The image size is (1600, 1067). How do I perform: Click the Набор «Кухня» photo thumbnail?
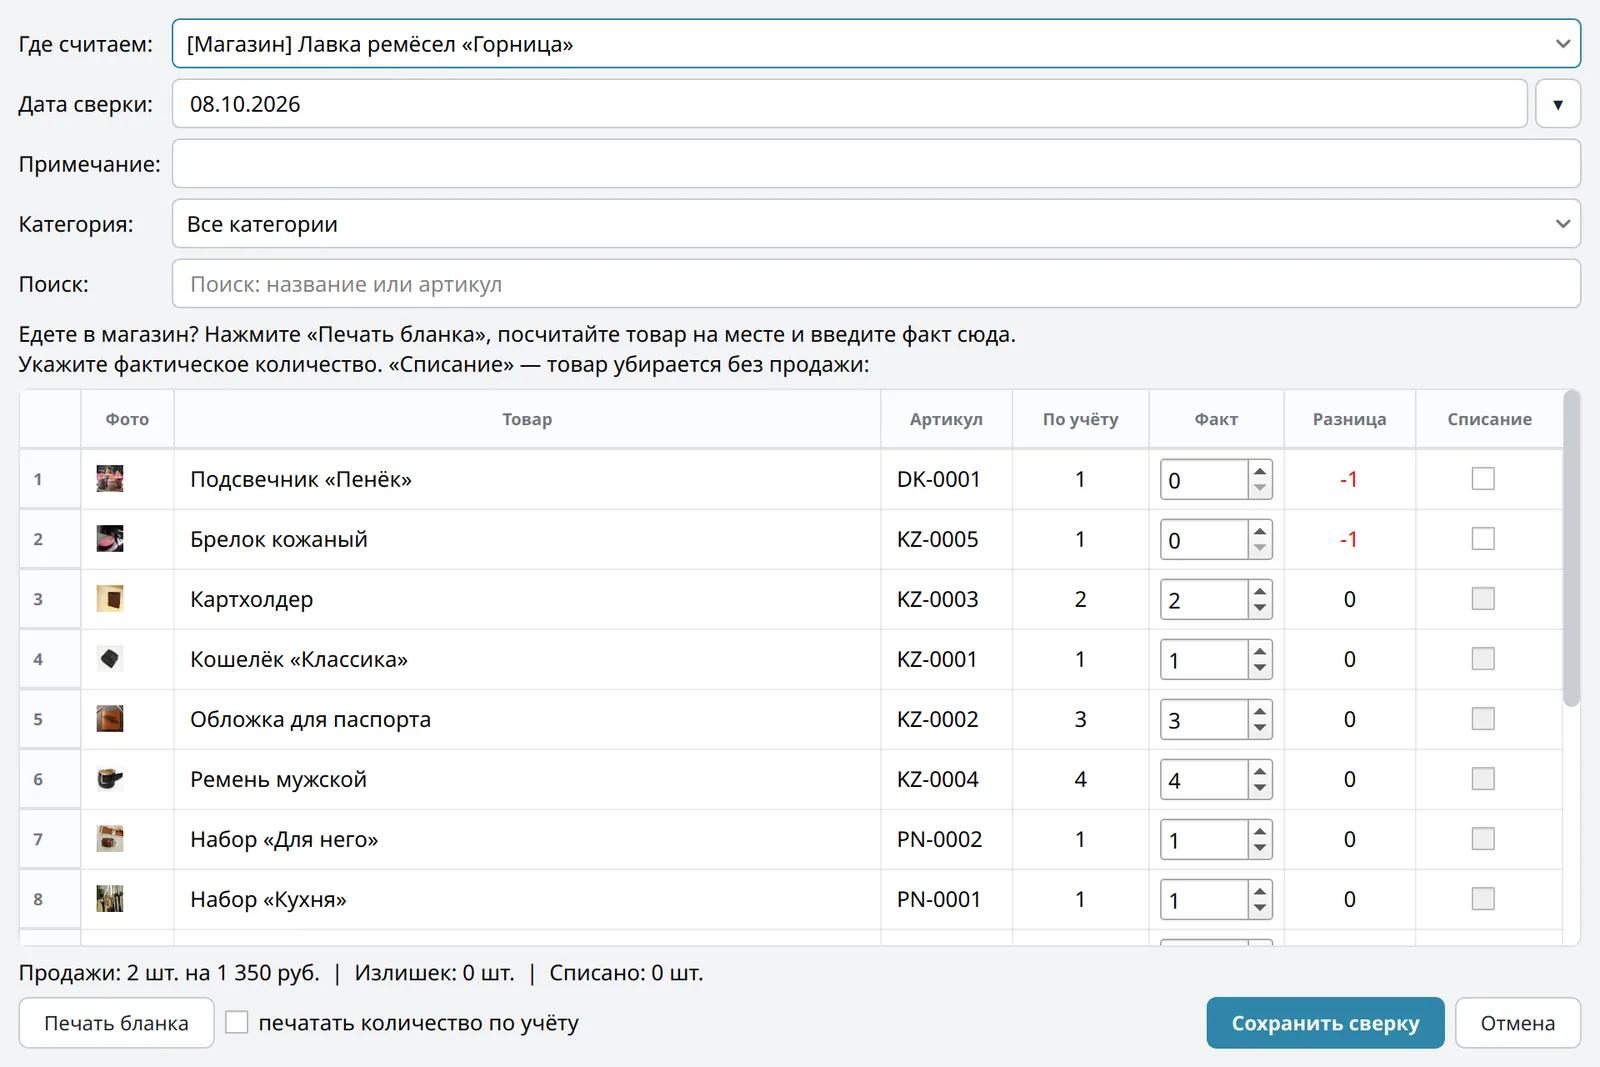point(110,899)
